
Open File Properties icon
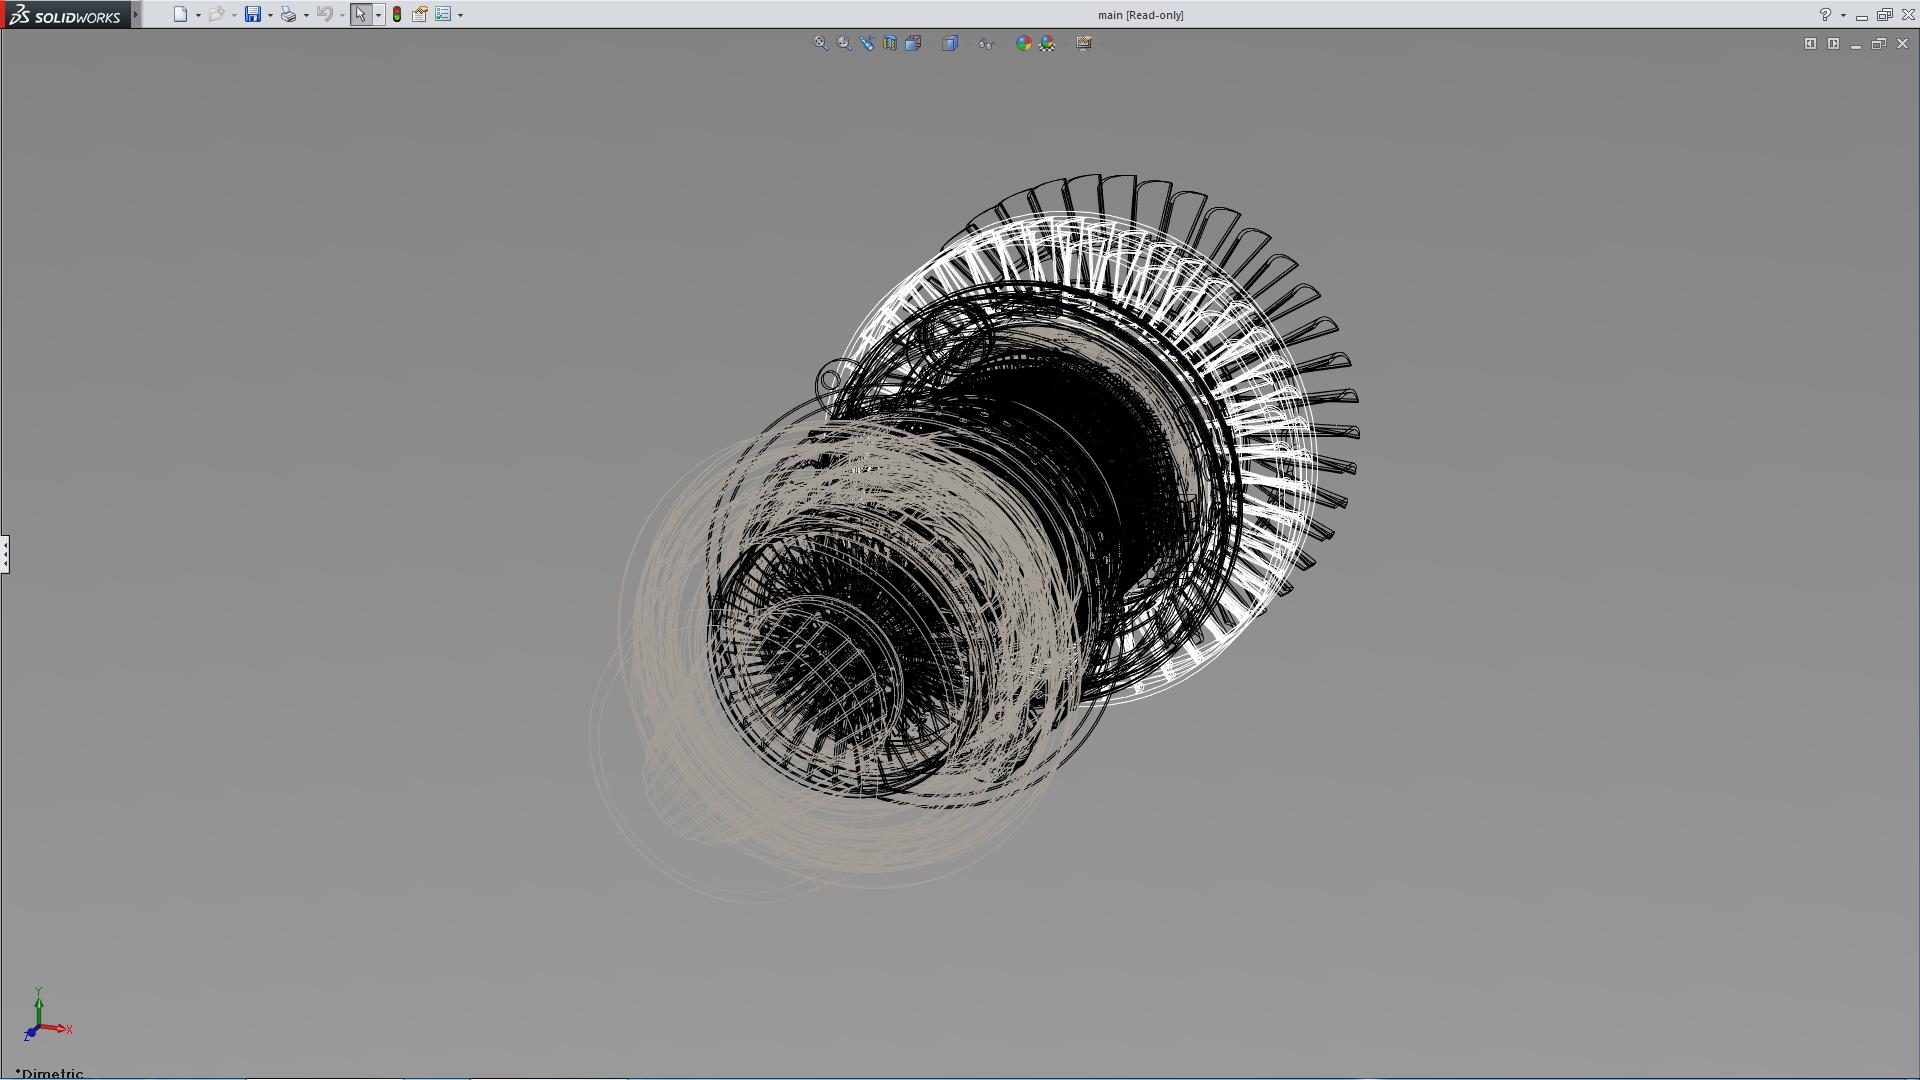420,14
